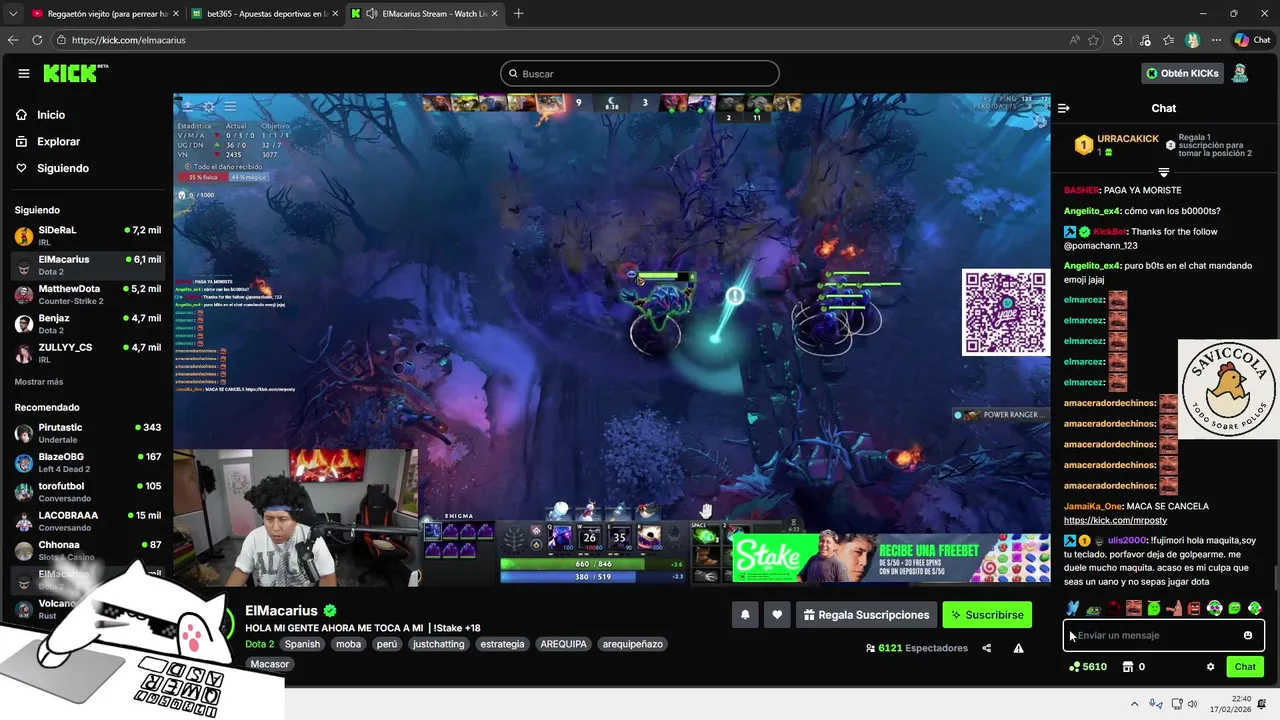Refresh the page in browser
Screen dimensions: 1280x720
pyautogui.click(x=37, y=40)
